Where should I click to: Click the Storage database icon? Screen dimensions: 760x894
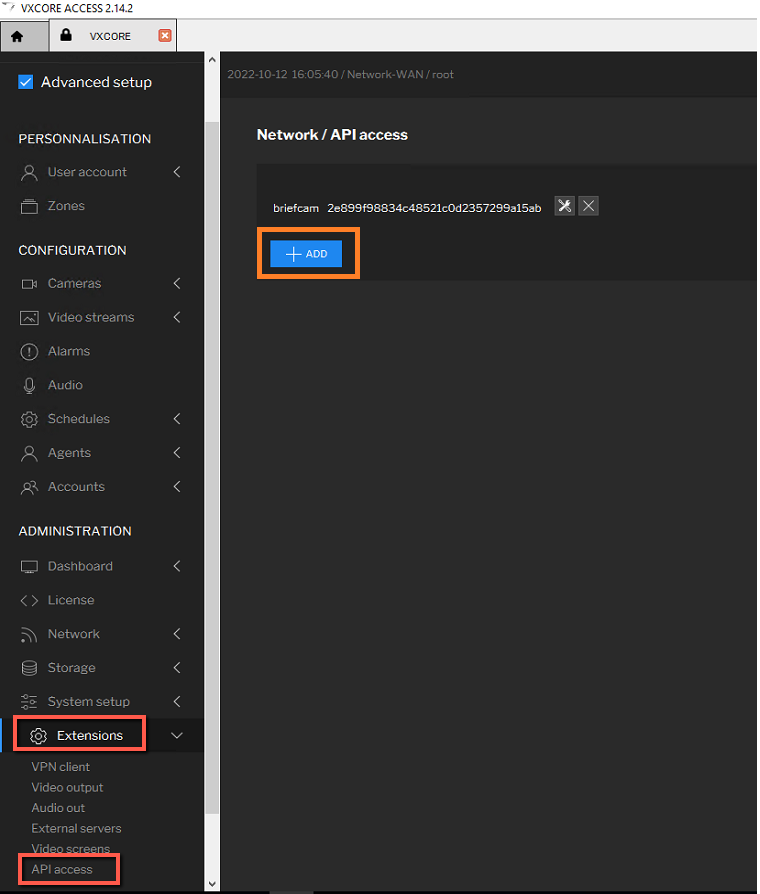[29, 668]
